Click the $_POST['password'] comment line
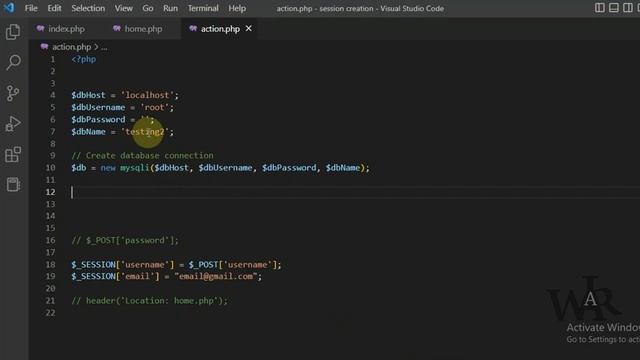 [125, 240]
